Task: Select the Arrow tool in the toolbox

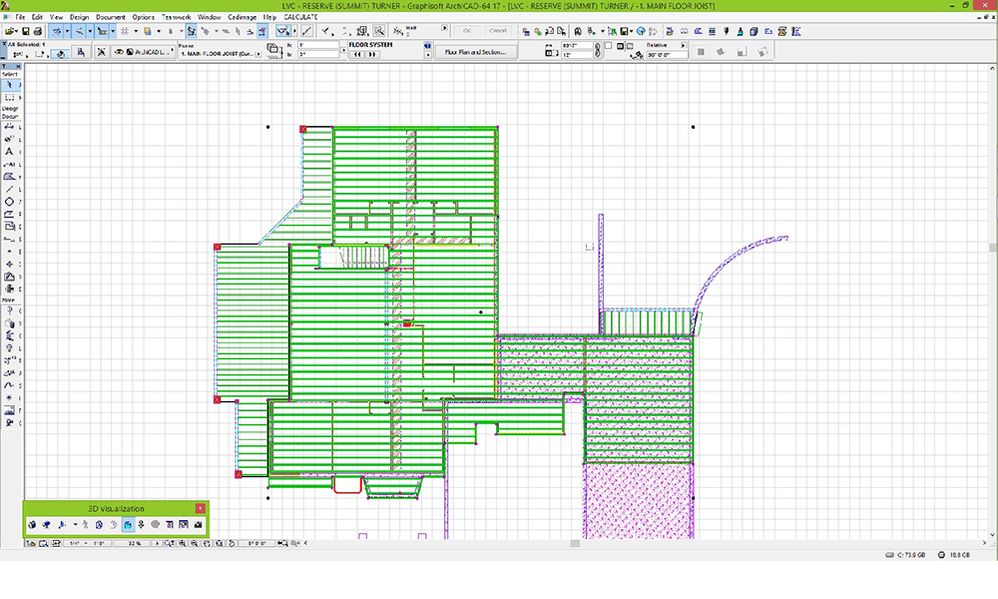Action: pos(10,85)
